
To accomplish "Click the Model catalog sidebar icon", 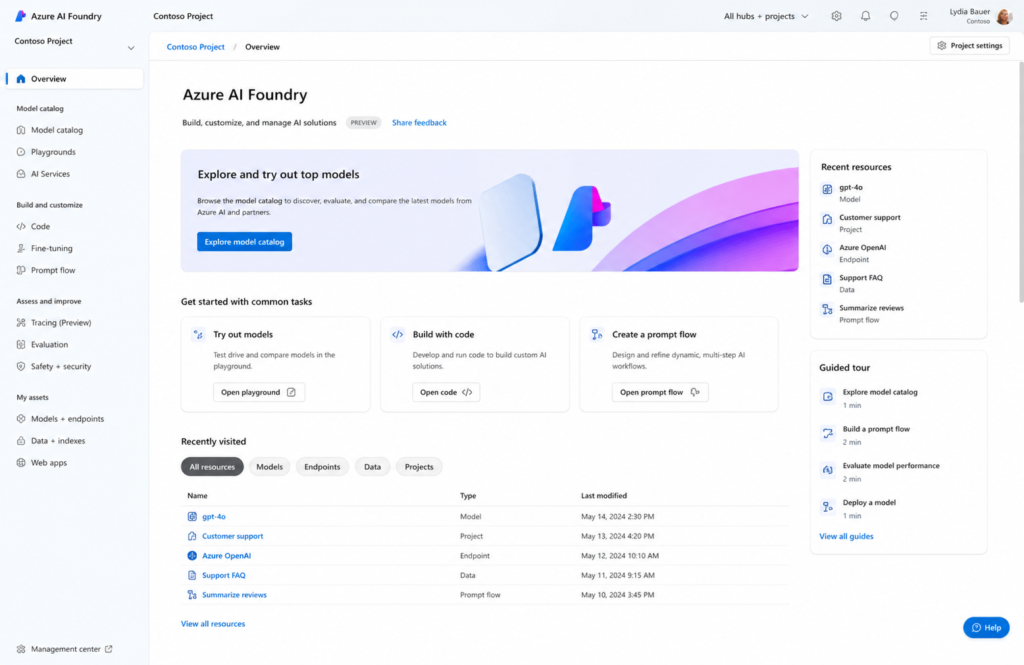I will [21, 130].
